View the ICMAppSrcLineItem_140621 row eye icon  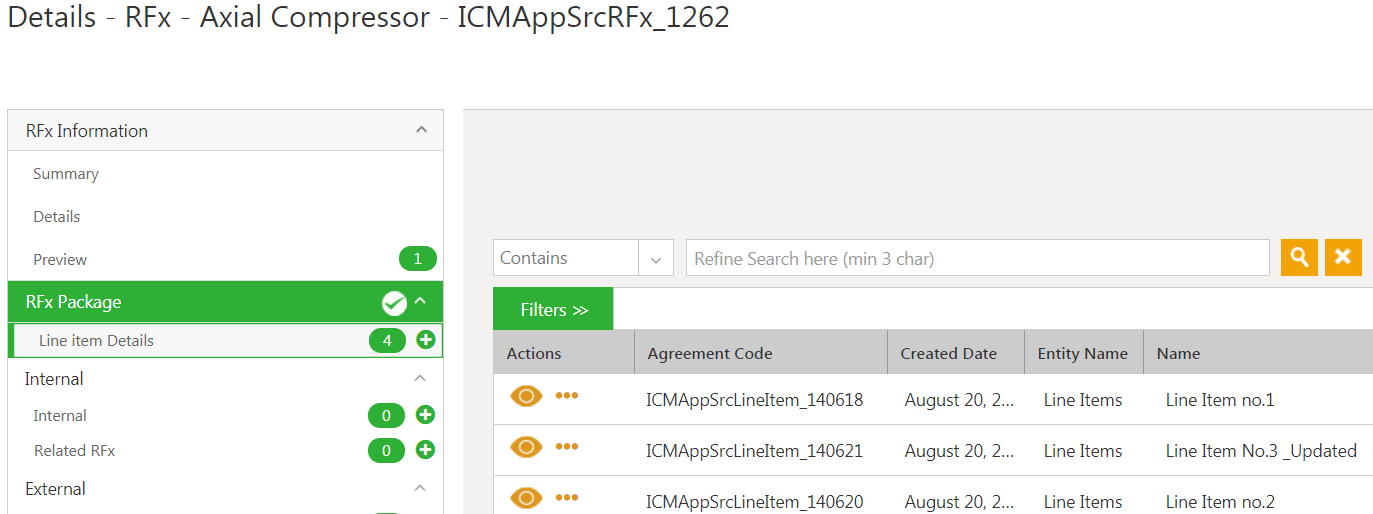click(x=526, y=447)
